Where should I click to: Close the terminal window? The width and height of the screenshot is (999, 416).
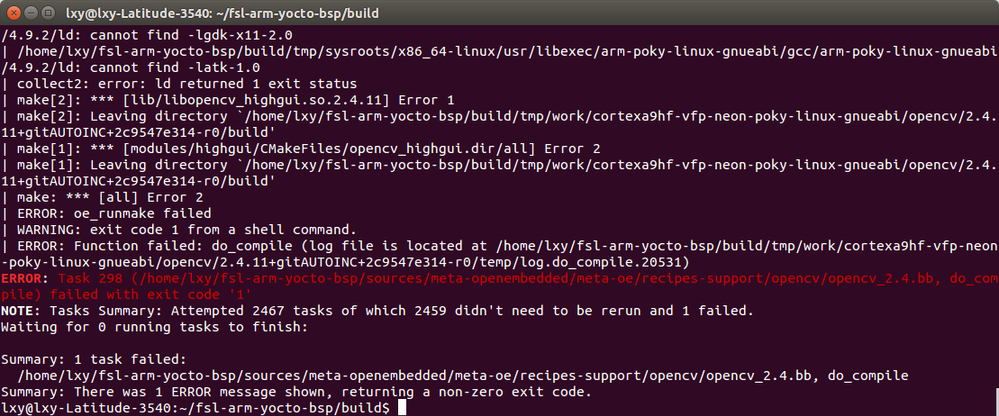[x=14, y=12]
